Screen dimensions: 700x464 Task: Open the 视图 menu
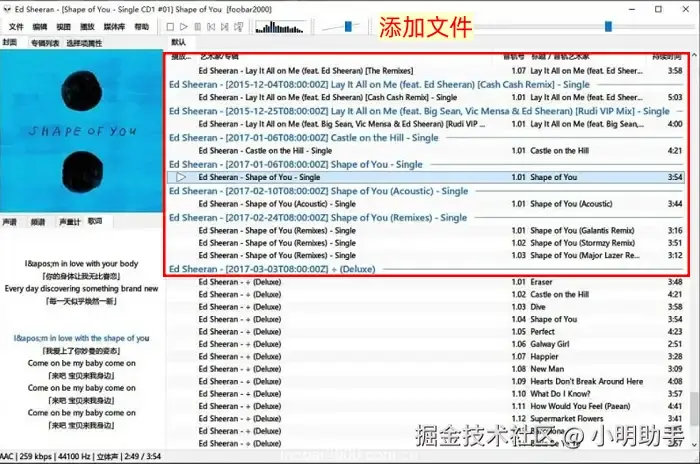63,27
